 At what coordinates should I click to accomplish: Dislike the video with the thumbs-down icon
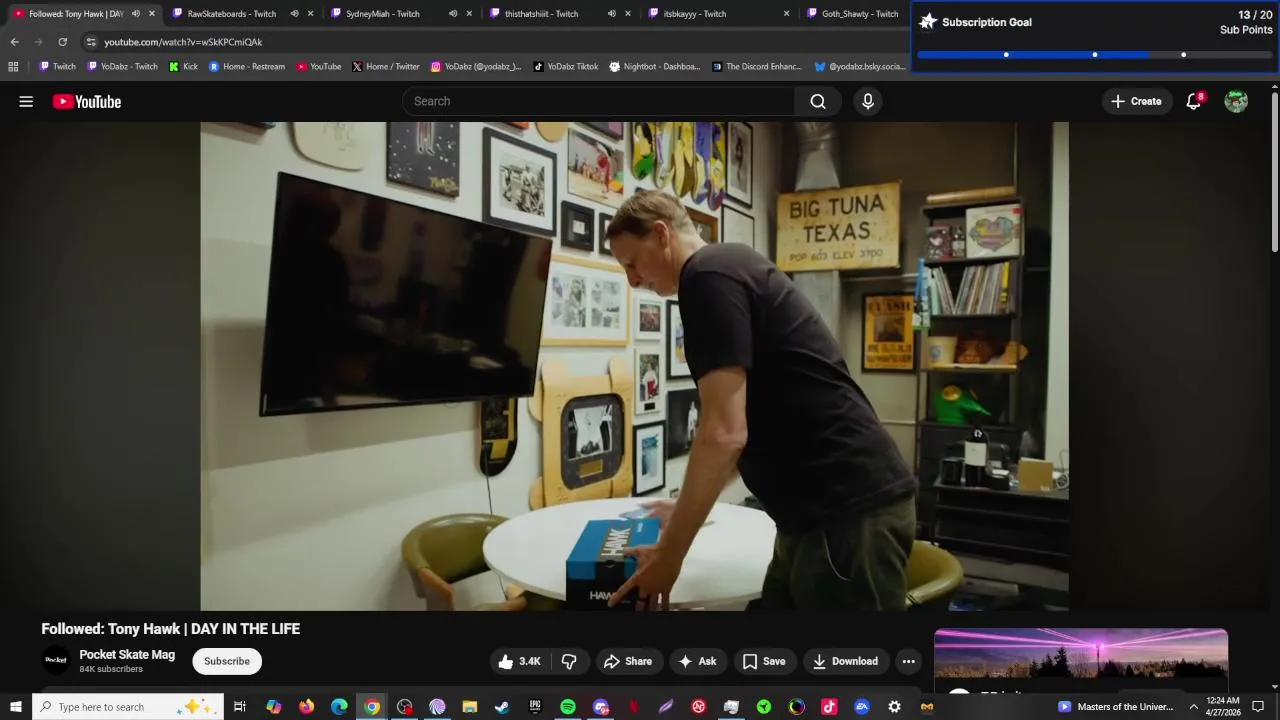(x=569, y=661)
